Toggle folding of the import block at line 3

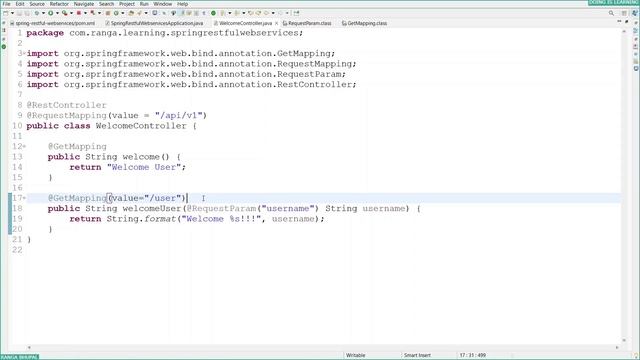pyautogui.click(x=24, y=53)
